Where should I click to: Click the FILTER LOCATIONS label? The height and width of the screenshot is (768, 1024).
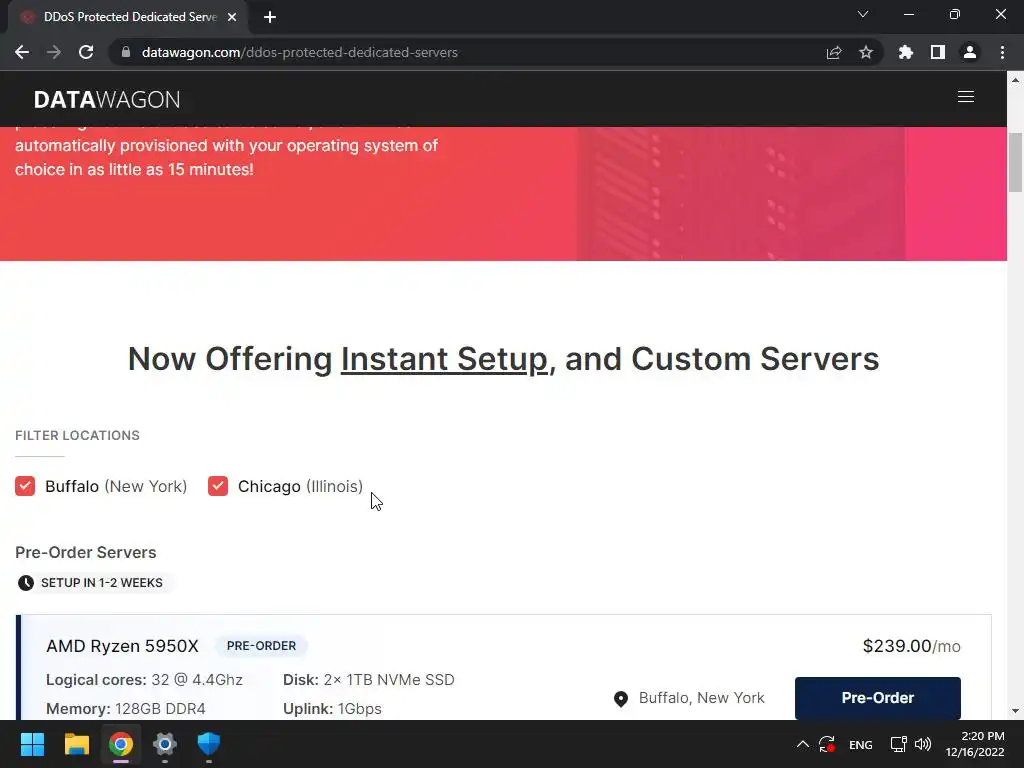click(x=77, y=436)
